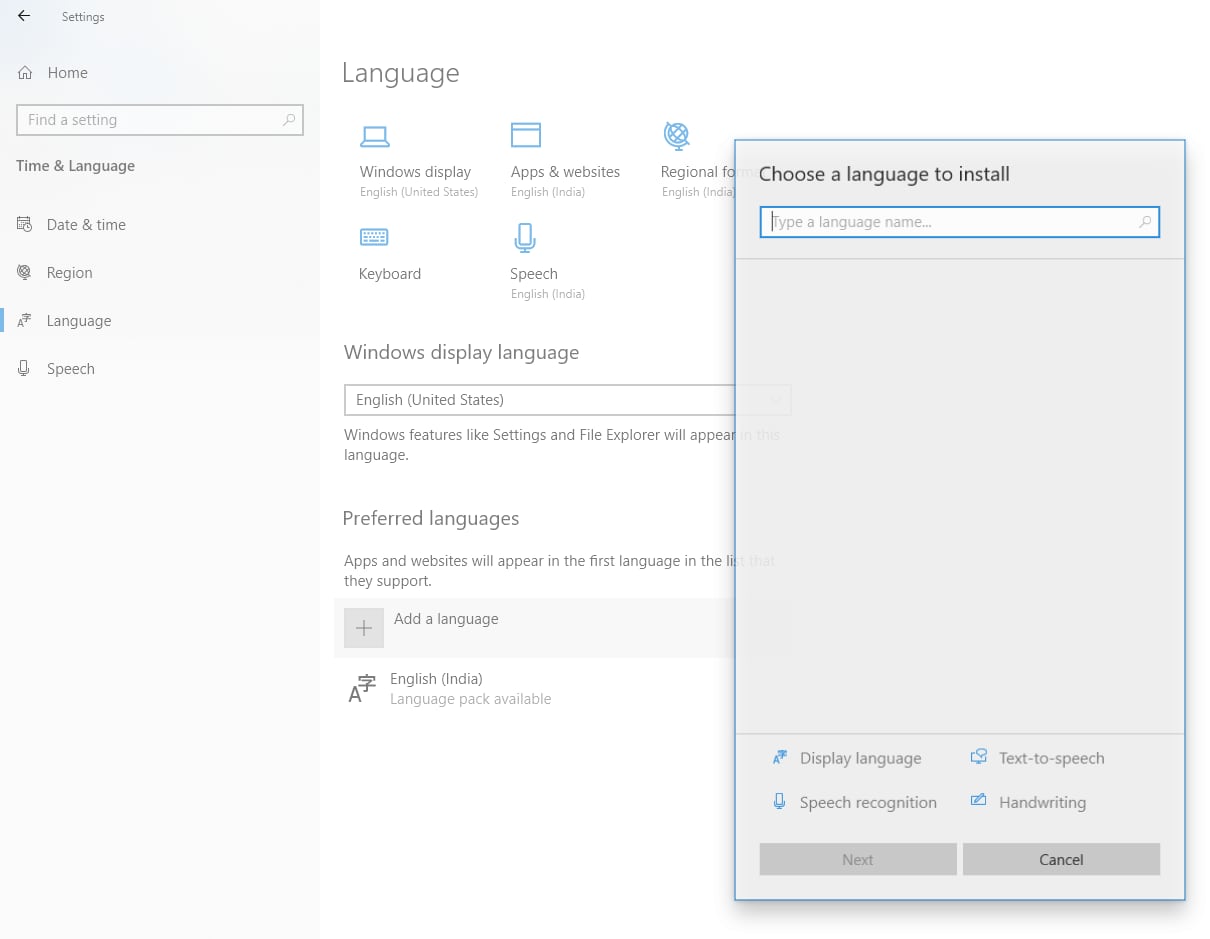
Task: Click the Choose a language to install title
Action: [884, 174]
